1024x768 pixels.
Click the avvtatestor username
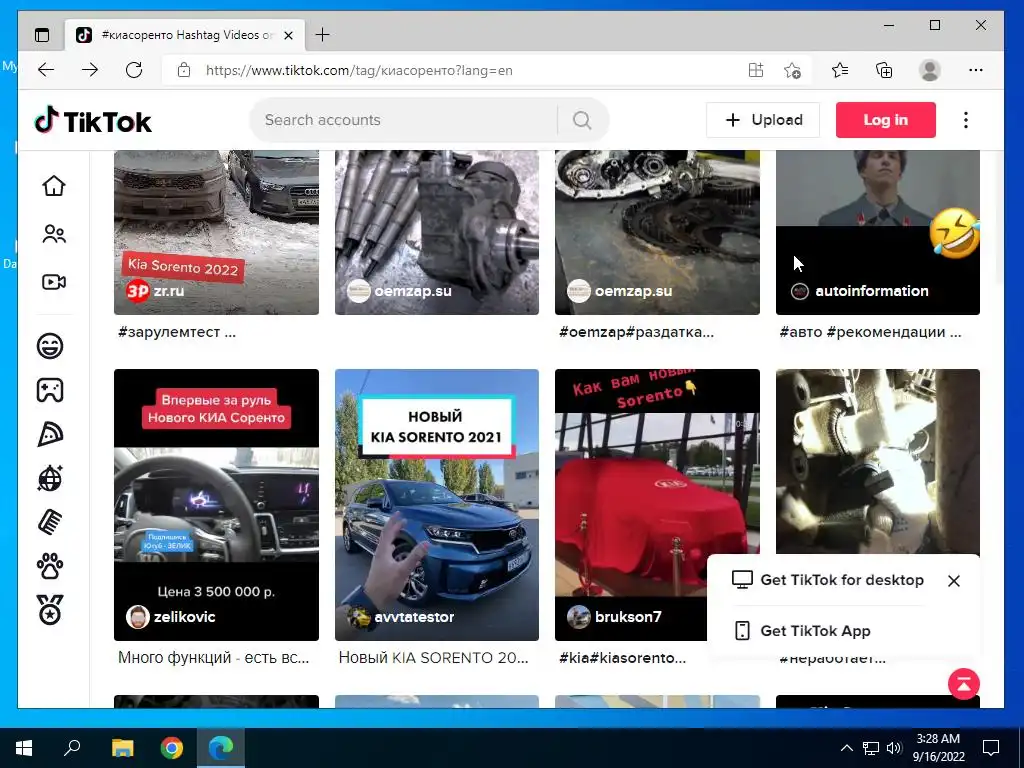point(414,616)
